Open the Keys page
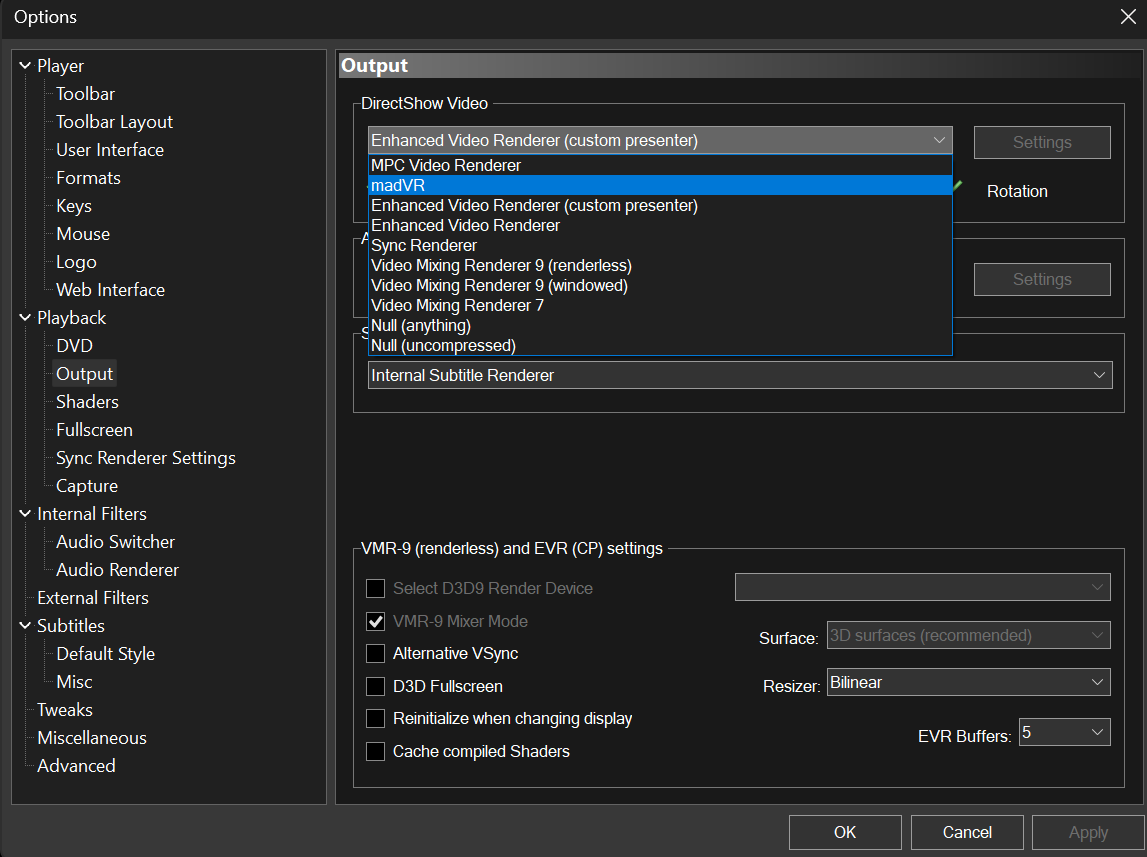The height and width of the screenshot is (857, 1147). (74, 205)
